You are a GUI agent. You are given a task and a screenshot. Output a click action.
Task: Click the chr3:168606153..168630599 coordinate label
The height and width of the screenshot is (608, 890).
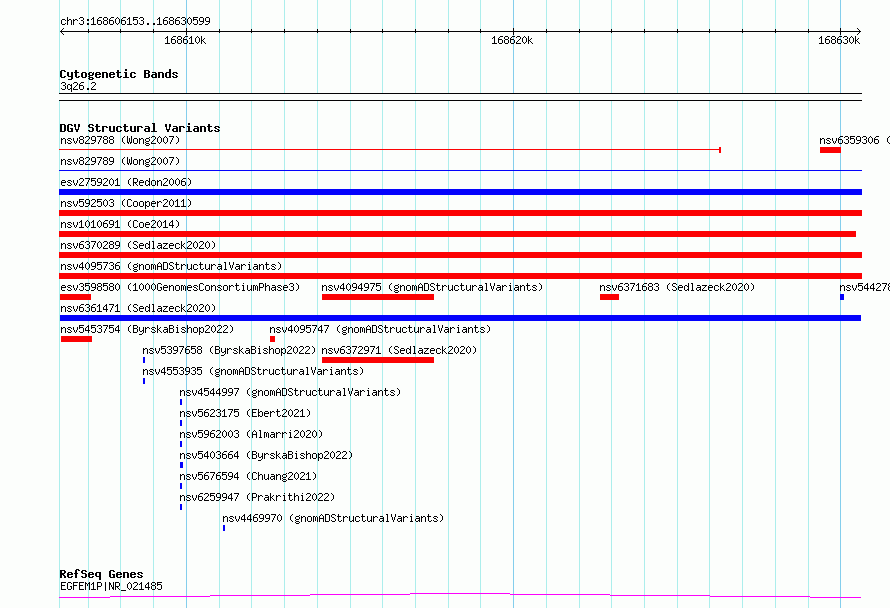click(135, 21)
